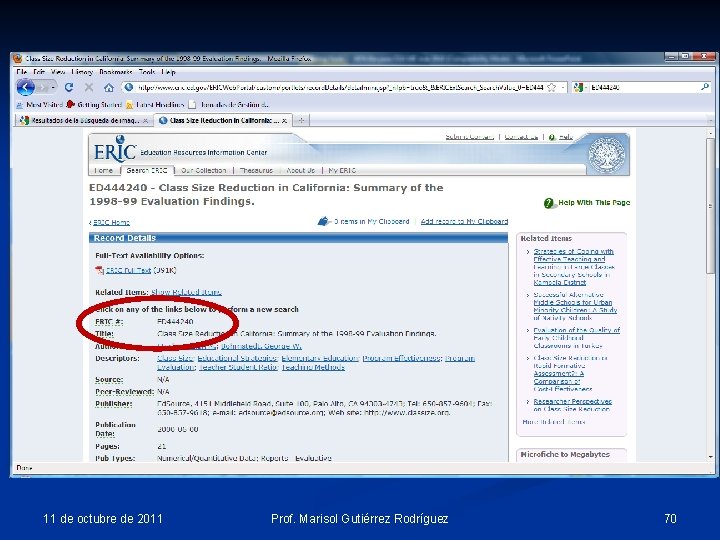This screenshot has height=540, width=720.
Task: Select the Thesaurus navigation tab
Action: click(256, 170)
